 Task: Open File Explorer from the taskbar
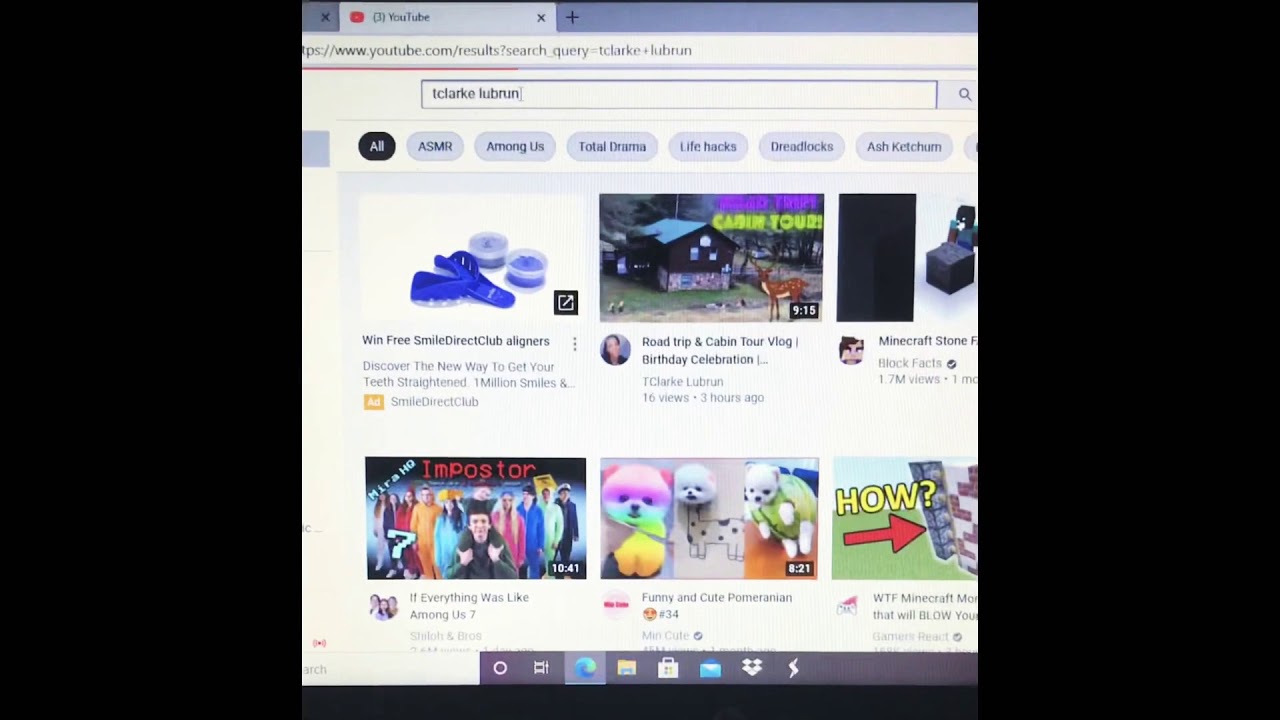pos(627,668)
